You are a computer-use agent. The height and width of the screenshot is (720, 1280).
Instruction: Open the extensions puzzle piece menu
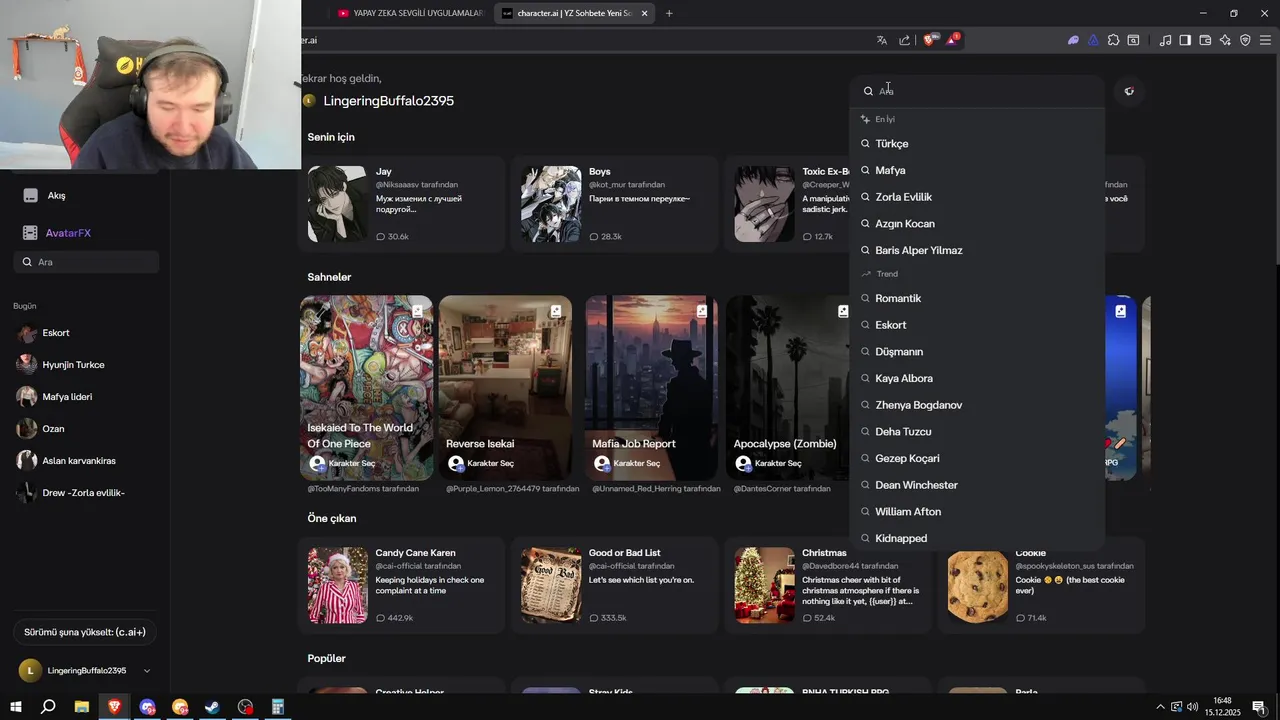pyautogui.click(x=1113, y=40)
